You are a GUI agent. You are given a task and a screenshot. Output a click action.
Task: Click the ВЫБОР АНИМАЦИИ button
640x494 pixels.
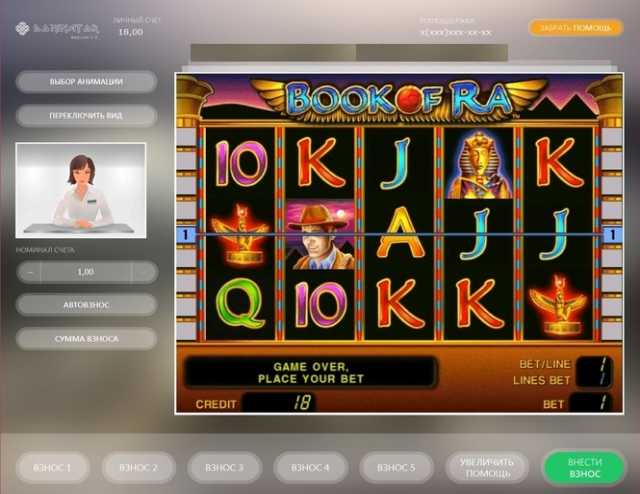tap(87, 82)
